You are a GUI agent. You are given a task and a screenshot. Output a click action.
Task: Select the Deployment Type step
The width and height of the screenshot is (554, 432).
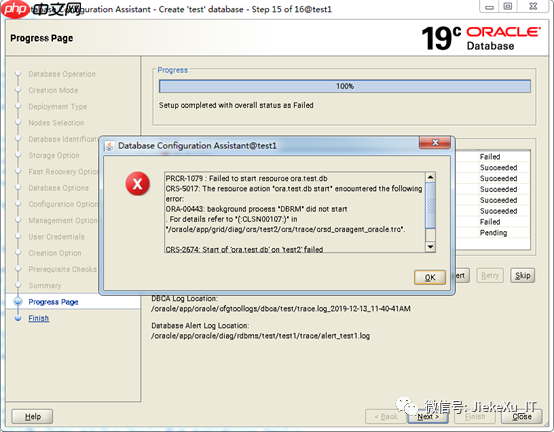[58, 106]
